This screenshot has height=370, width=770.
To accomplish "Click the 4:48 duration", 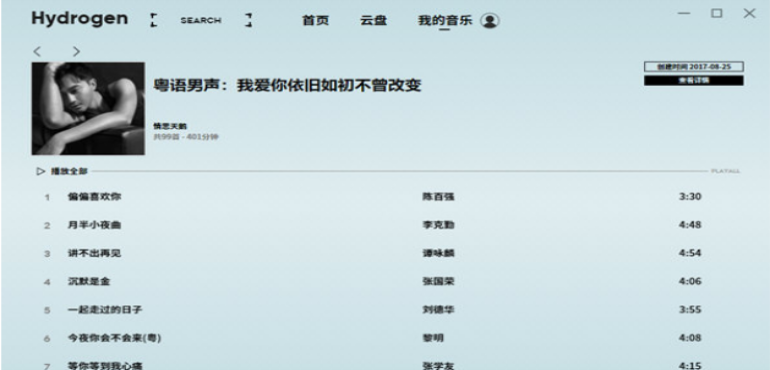I will [690, 225].
